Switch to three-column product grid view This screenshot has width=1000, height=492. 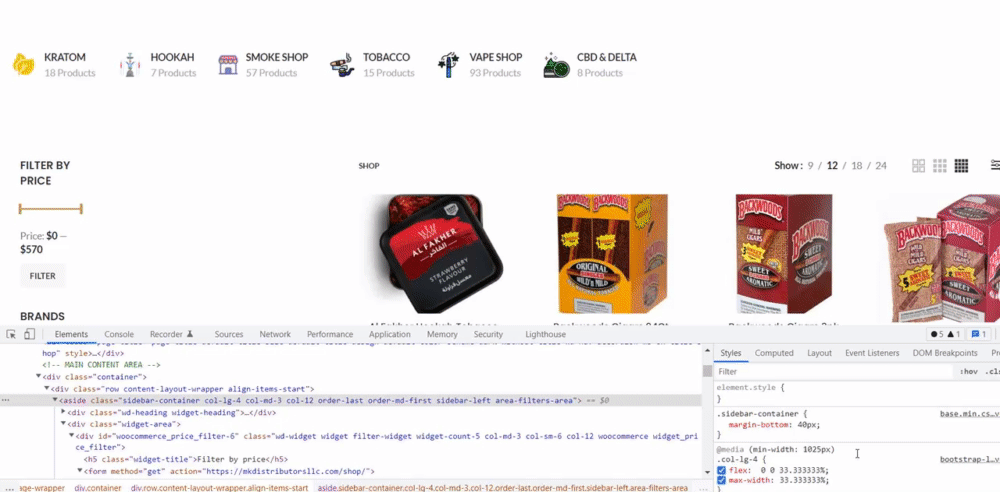[939, 166]
